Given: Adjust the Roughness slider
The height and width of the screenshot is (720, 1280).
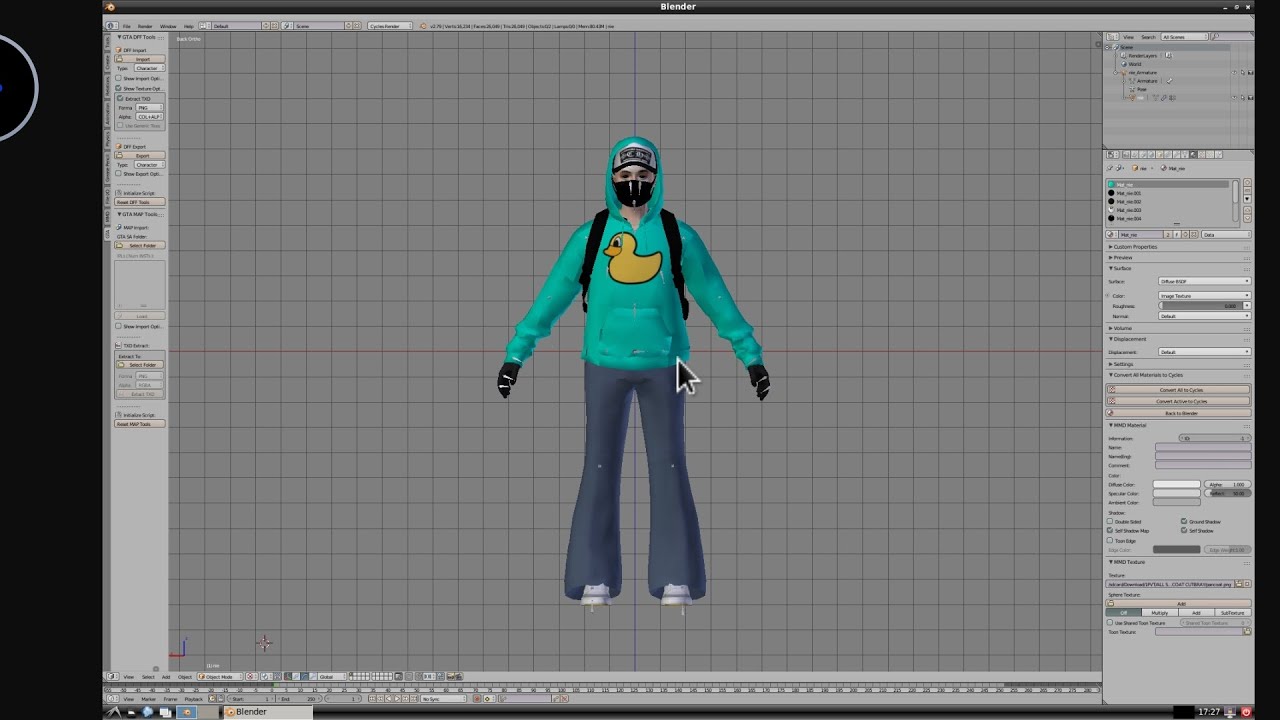Looking at the screenshot, I should pyautogui.click(x=1200, y=306).
